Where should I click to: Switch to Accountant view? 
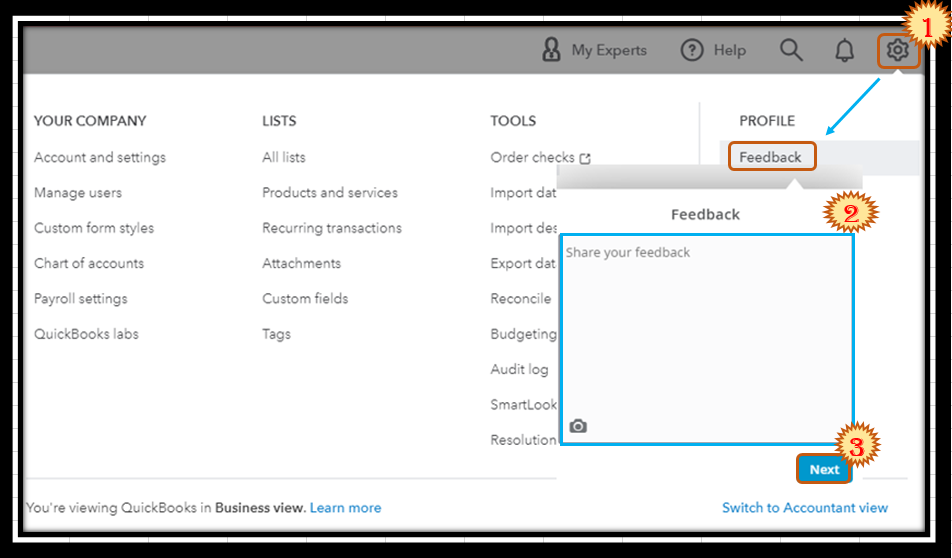click(805, 508)
